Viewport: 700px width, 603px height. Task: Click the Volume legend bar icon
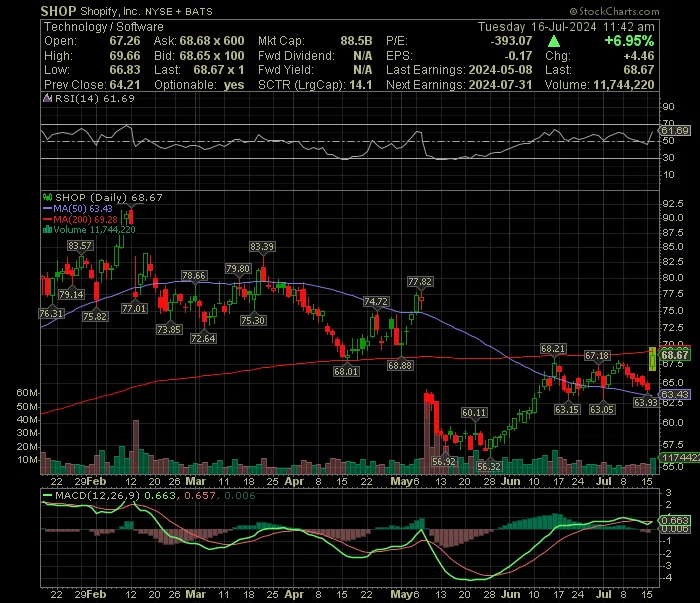coord(47,230)
